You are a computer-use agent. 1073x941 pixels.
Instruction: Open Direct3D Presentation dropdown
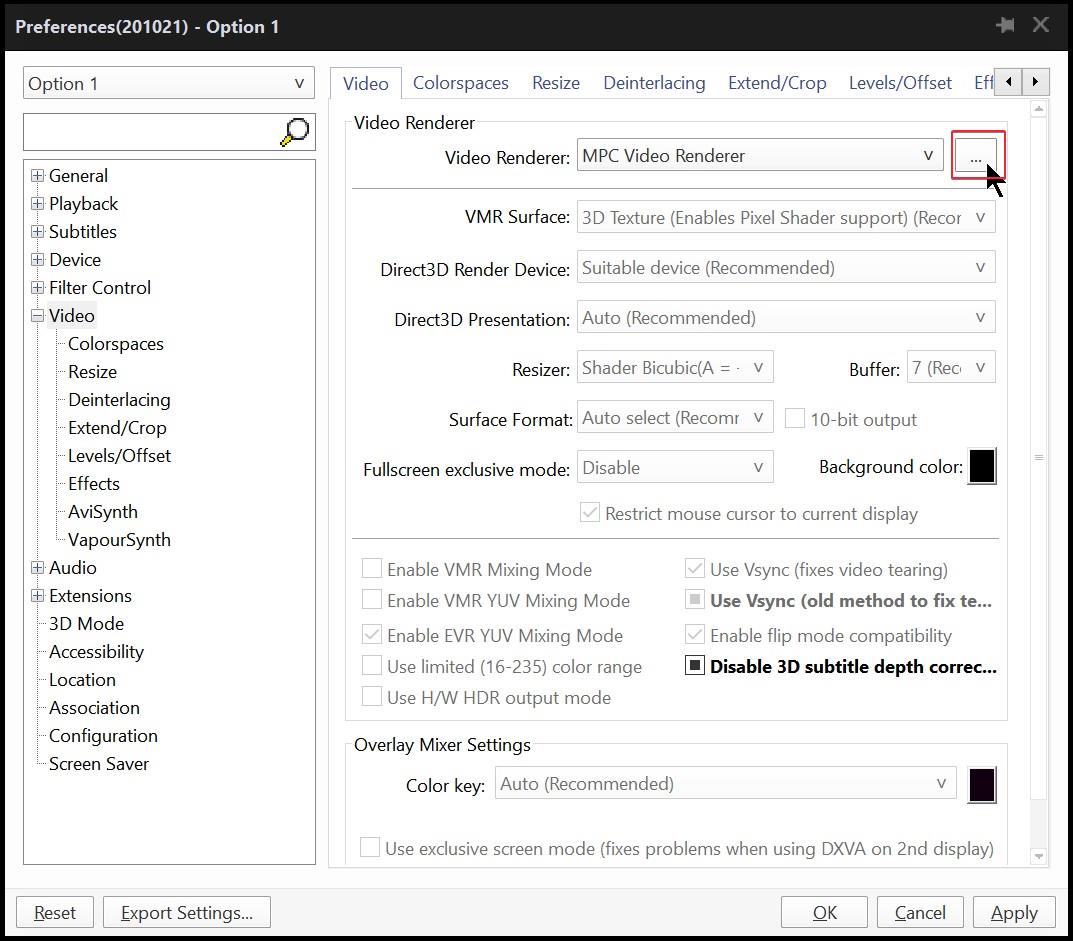coord(786,318)
